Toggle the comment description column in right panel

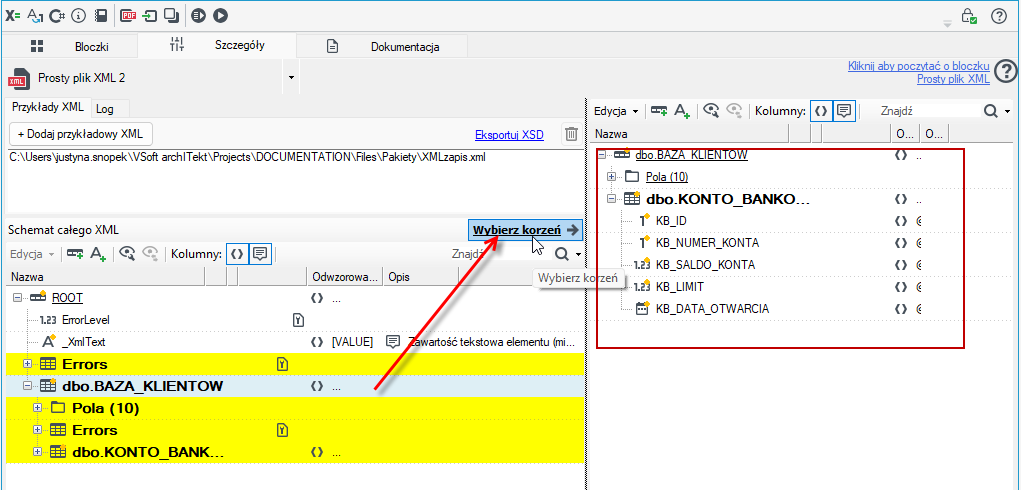844,111
